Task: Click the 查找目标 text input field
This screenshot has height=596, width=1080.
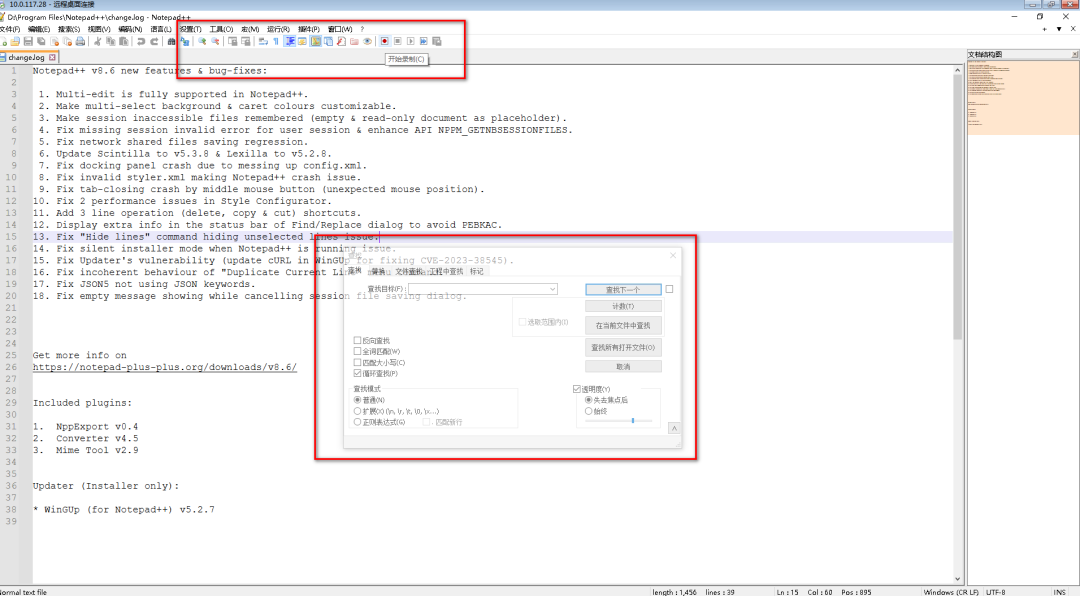Action: (478, 289)
